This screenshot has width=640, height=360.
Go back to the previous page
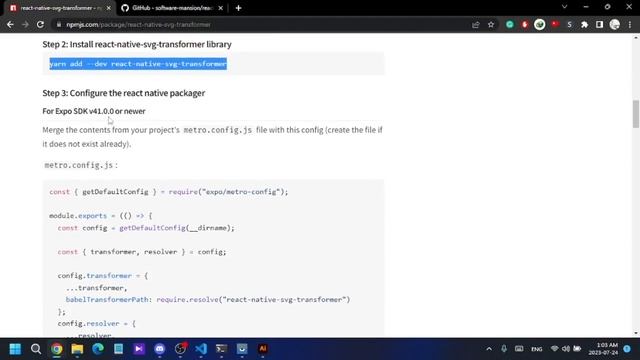(10, 24)
